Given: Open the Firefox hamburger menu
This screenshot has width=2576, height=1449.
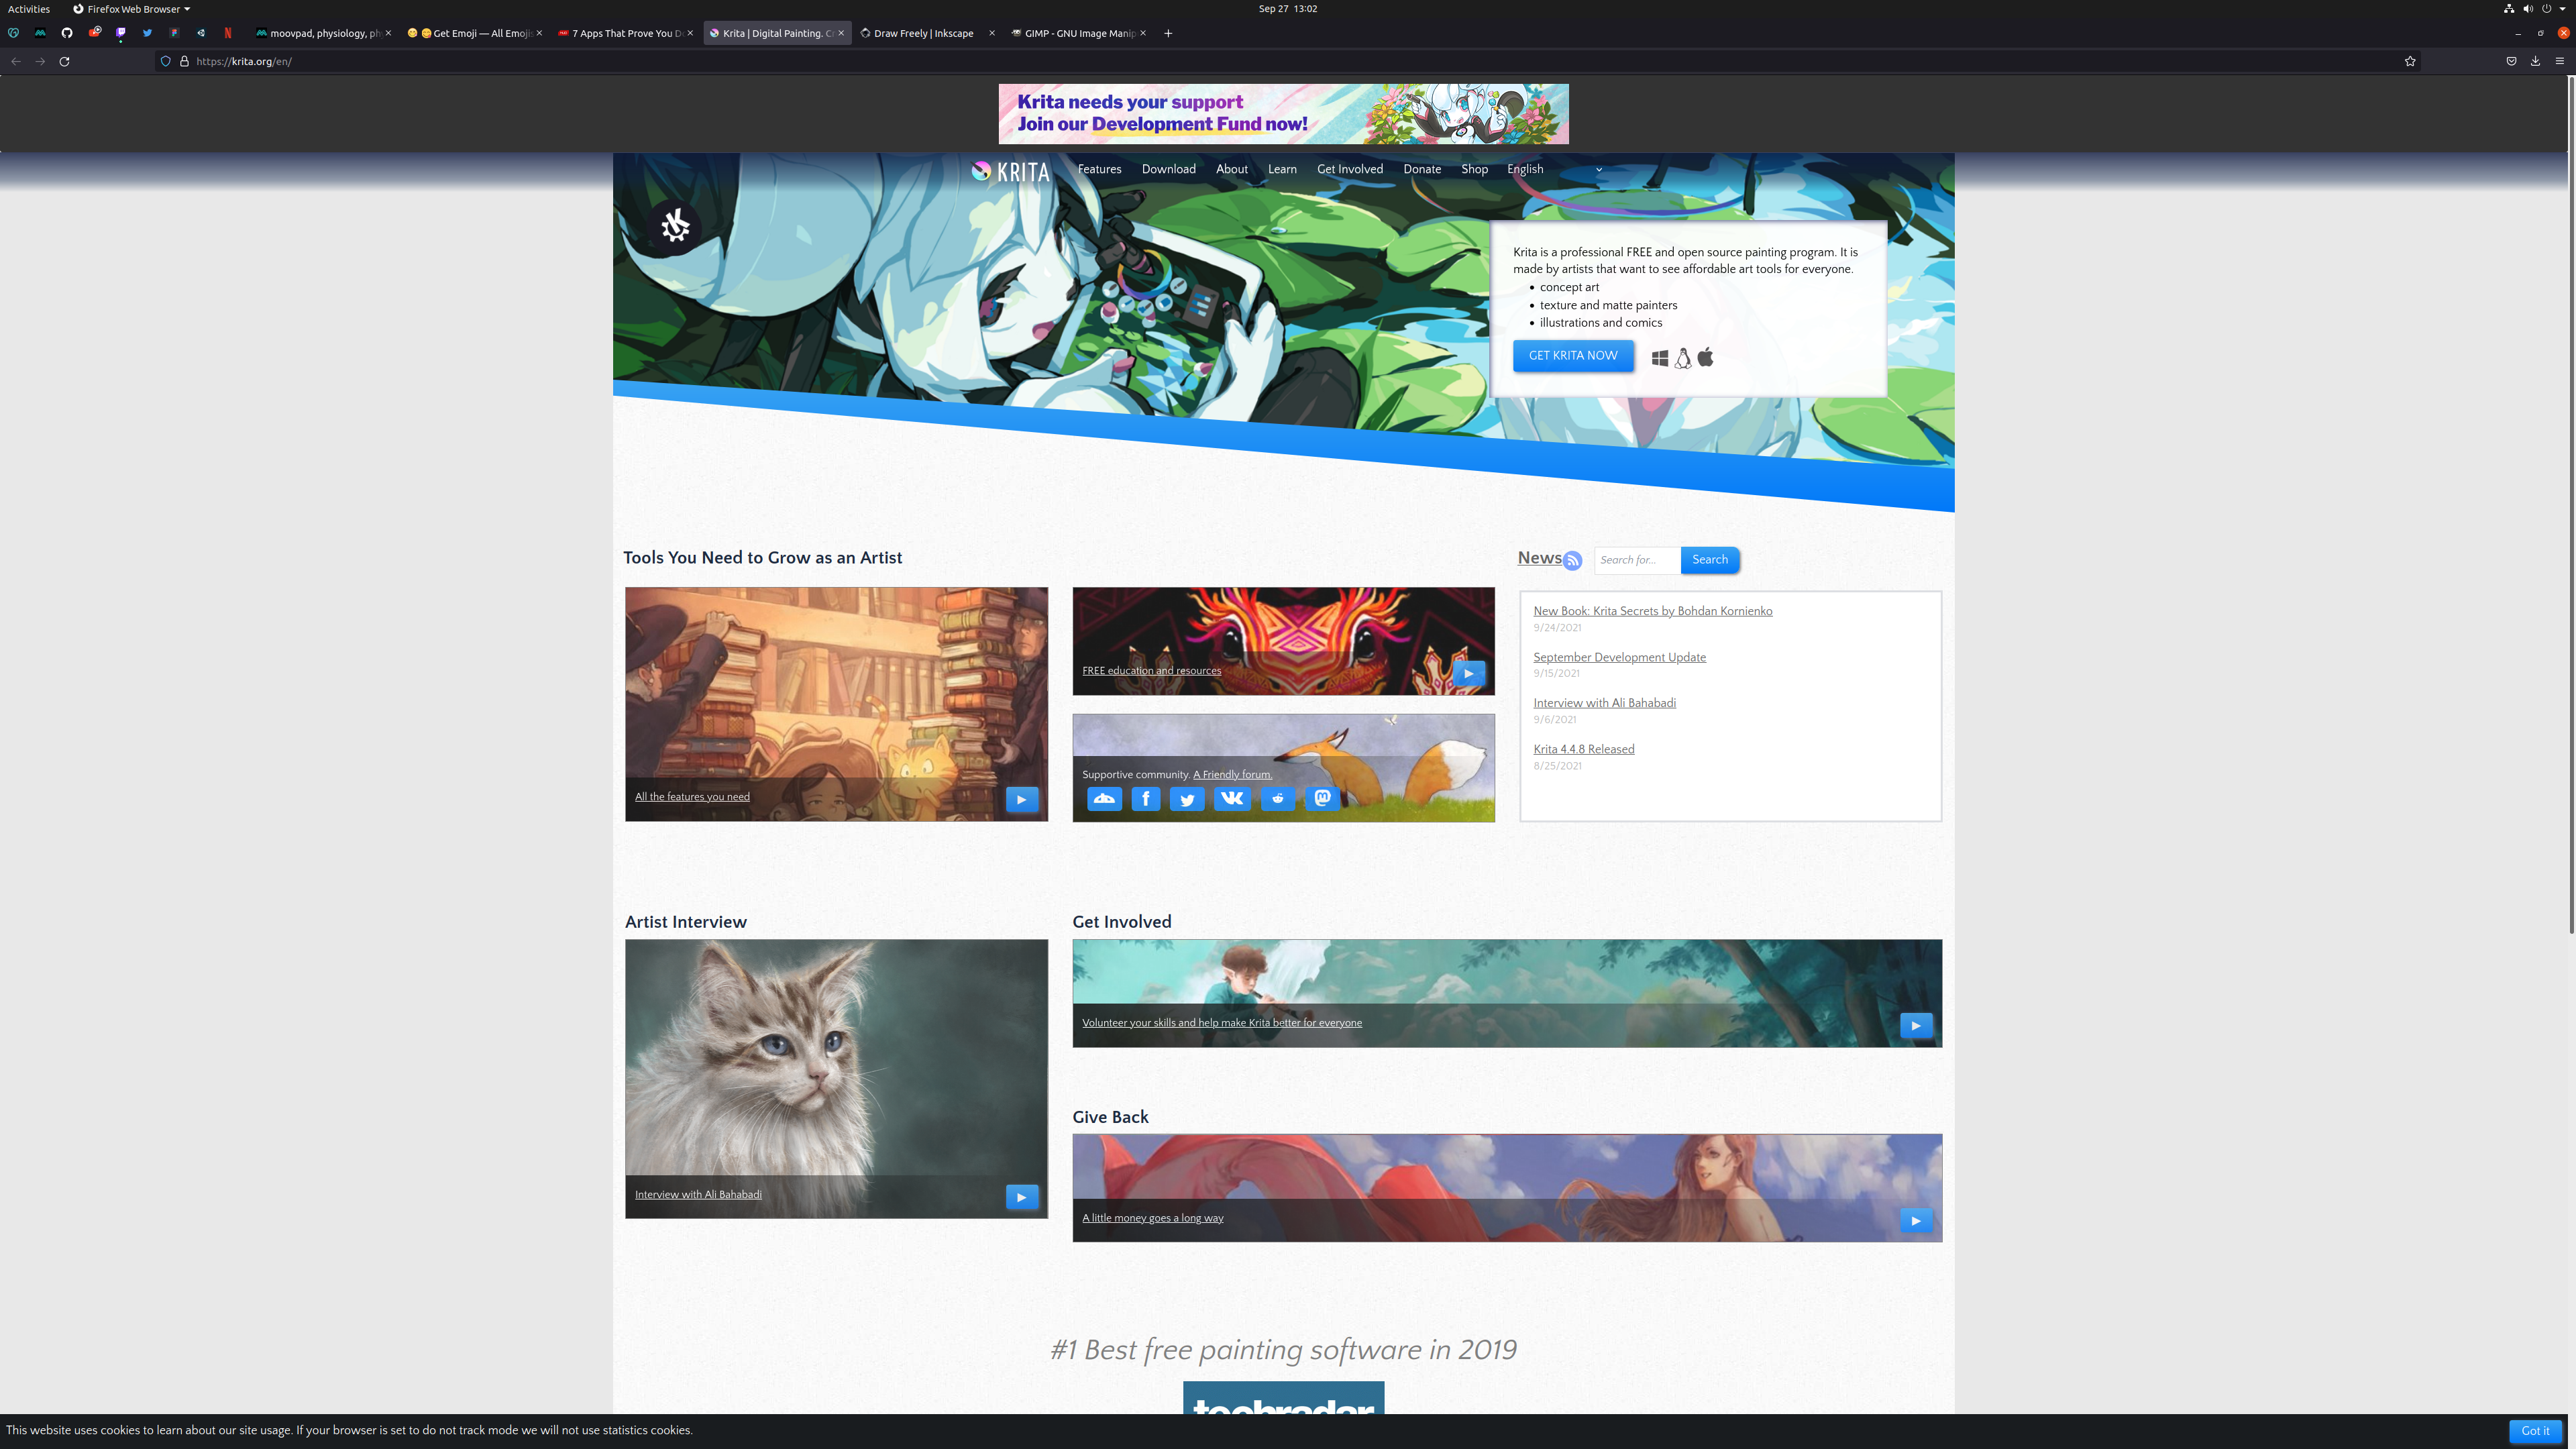Looking at the screenshot, I should 2560,61.
